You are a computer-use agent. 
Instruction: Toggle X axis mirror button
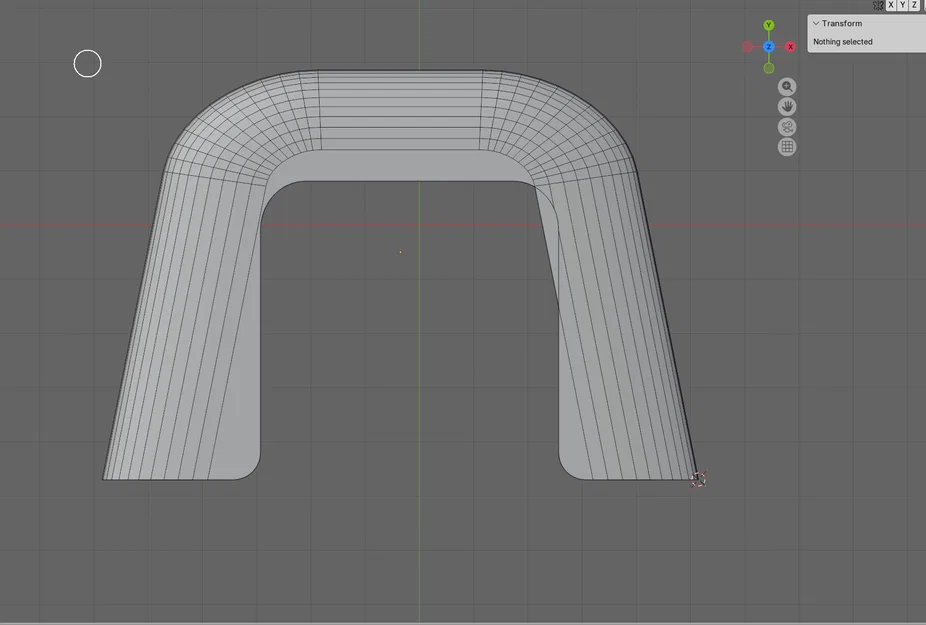click(891, 5)
